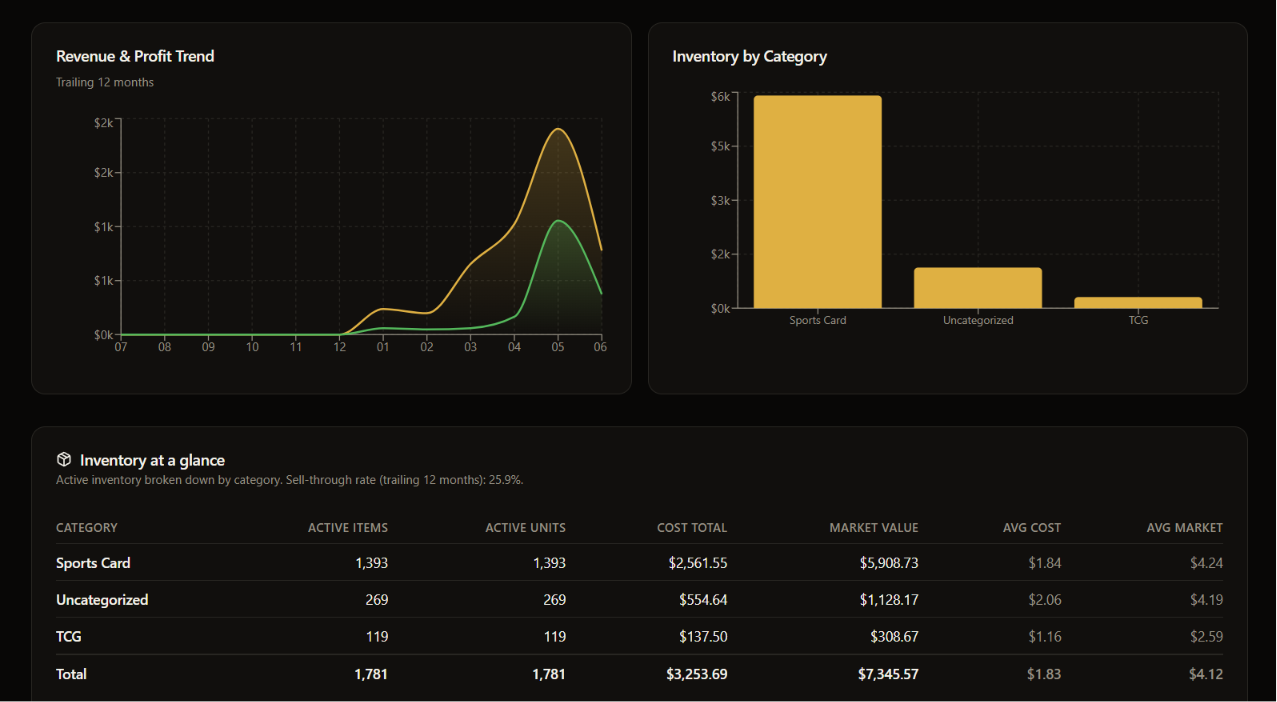Click the $5,908.73 market value cell
The width and height of the screenshot is (1277, 702).
[x=889, y=563]
